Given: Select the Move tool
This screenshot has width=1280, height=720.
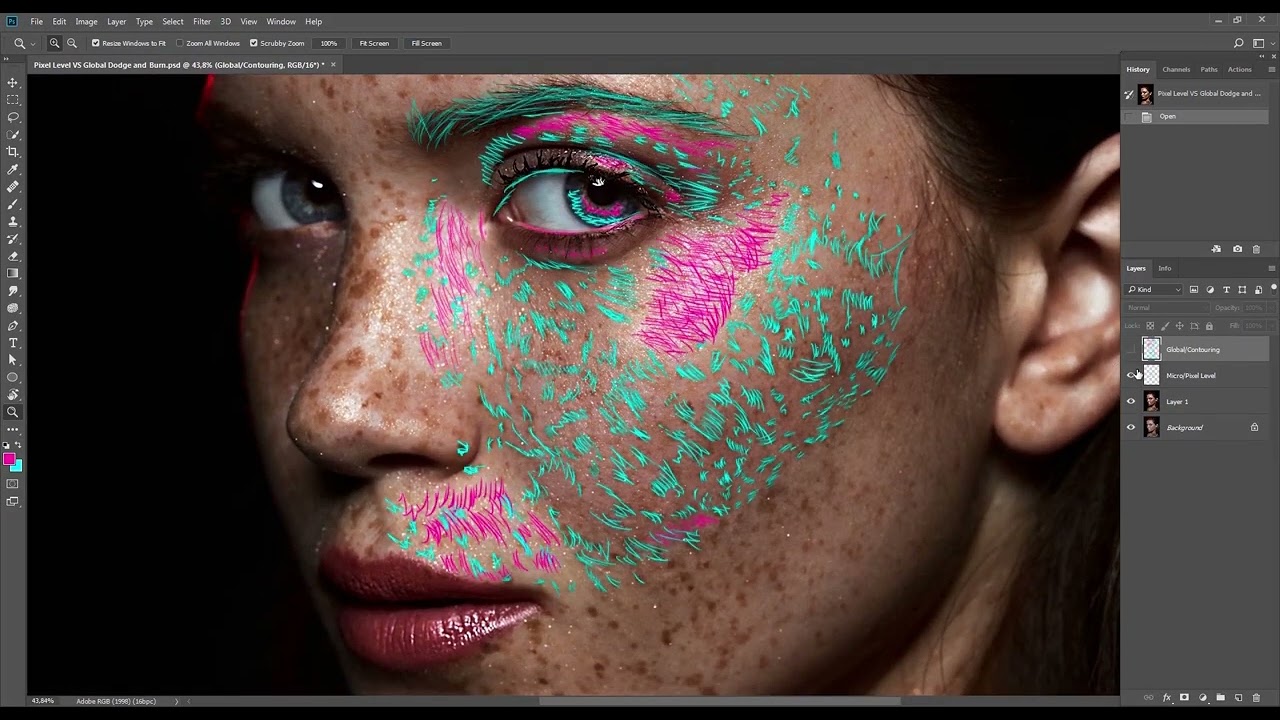Looking at the screenshot, I should [13, 83].
